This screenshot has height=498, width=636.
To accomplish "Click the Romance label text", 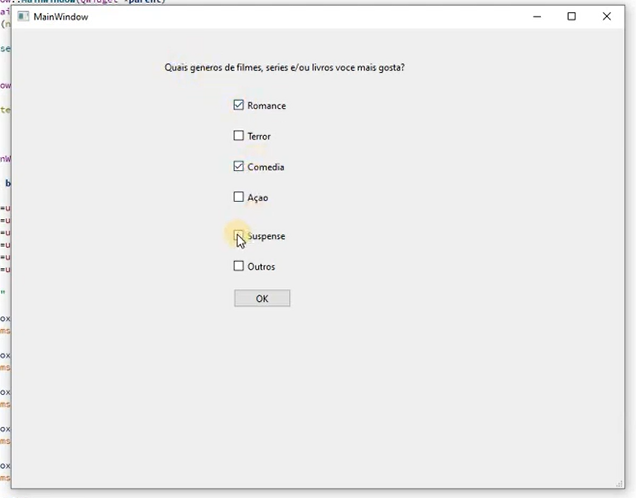I will [x=266, y=106].
